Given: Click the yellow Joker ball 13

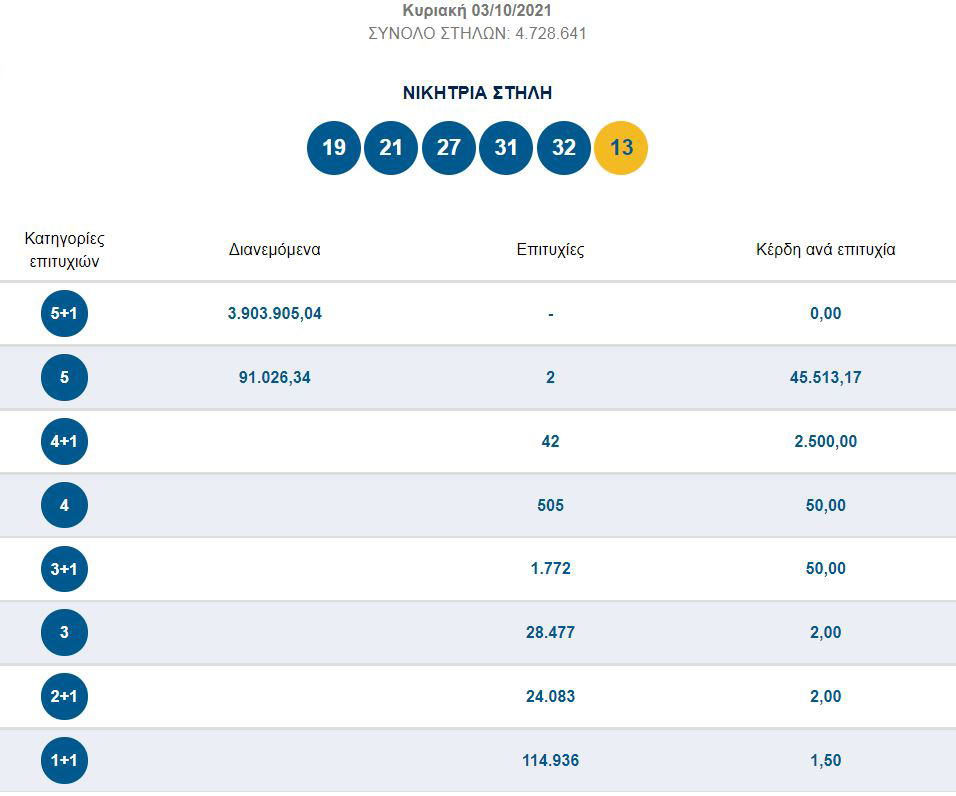Looking at the screenshot, I should pyautogui.click(x=621, y=147).
